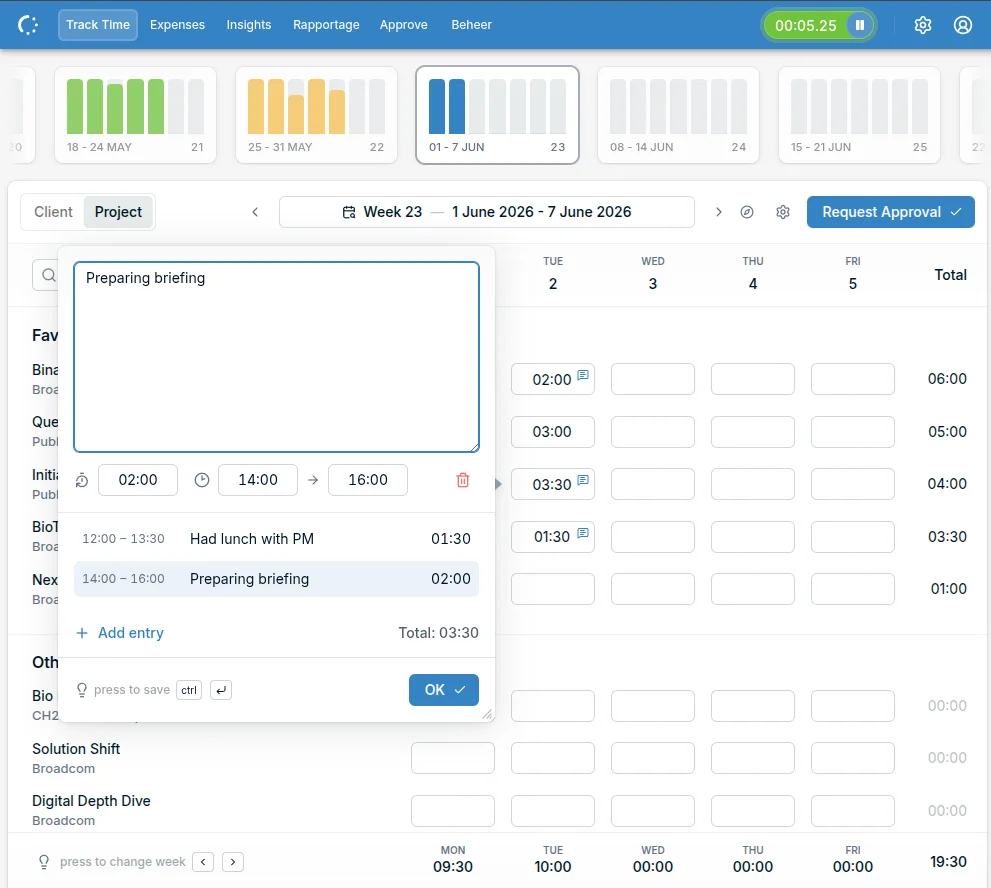Delete the entry with trash icon
Image resolution: width=991 pixels, height=888 pixels.
[x=463, y=480]
